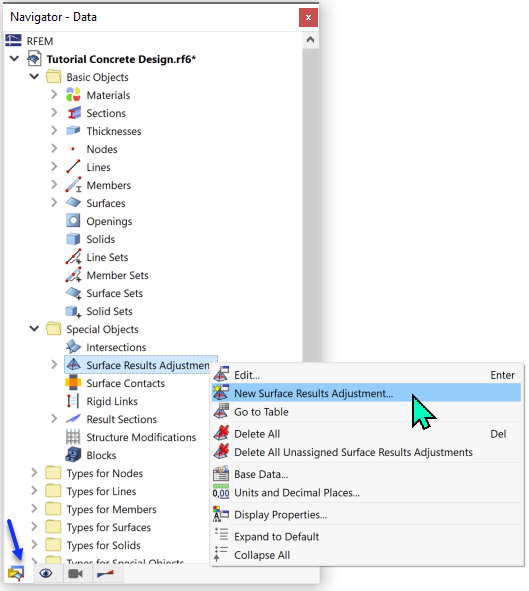Switch to the Views camera tab

coord(75,573)
